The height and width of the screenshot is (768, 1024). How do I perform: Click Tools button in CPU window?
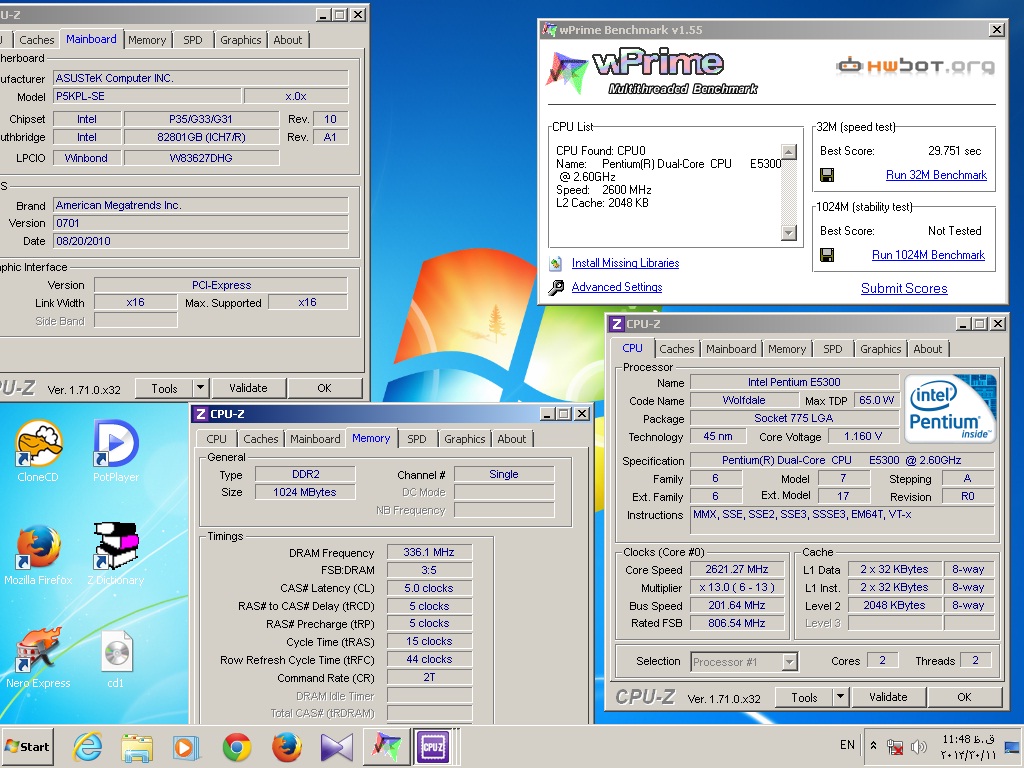pyautogui.click(x=804, y=697)
